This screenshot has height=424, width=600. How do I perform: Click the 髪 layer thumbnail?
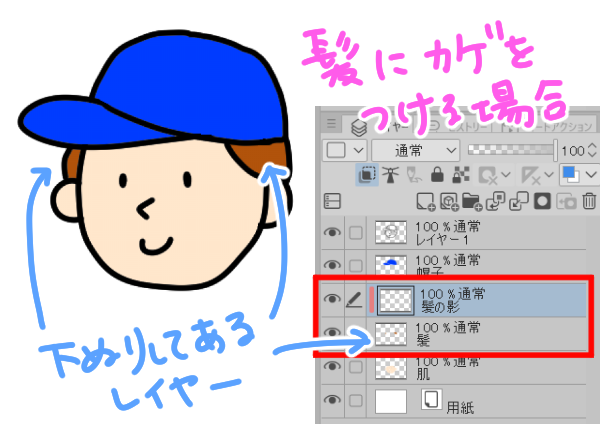coord(391,334)
